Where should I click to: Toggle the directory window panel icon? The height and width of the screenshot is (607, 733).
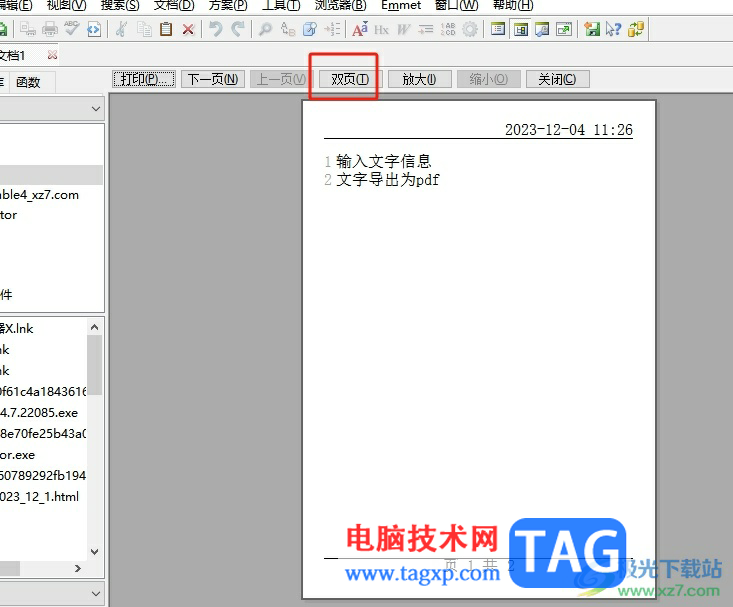[x=520, y=29]
